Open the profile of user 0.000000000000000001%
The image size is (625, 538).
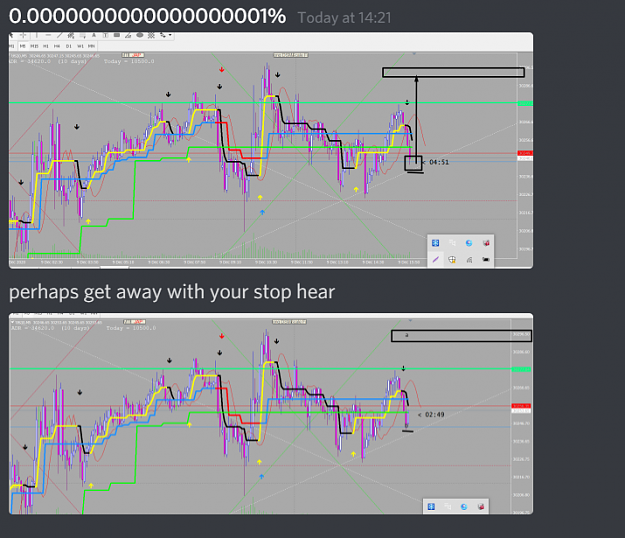point(147,16)
